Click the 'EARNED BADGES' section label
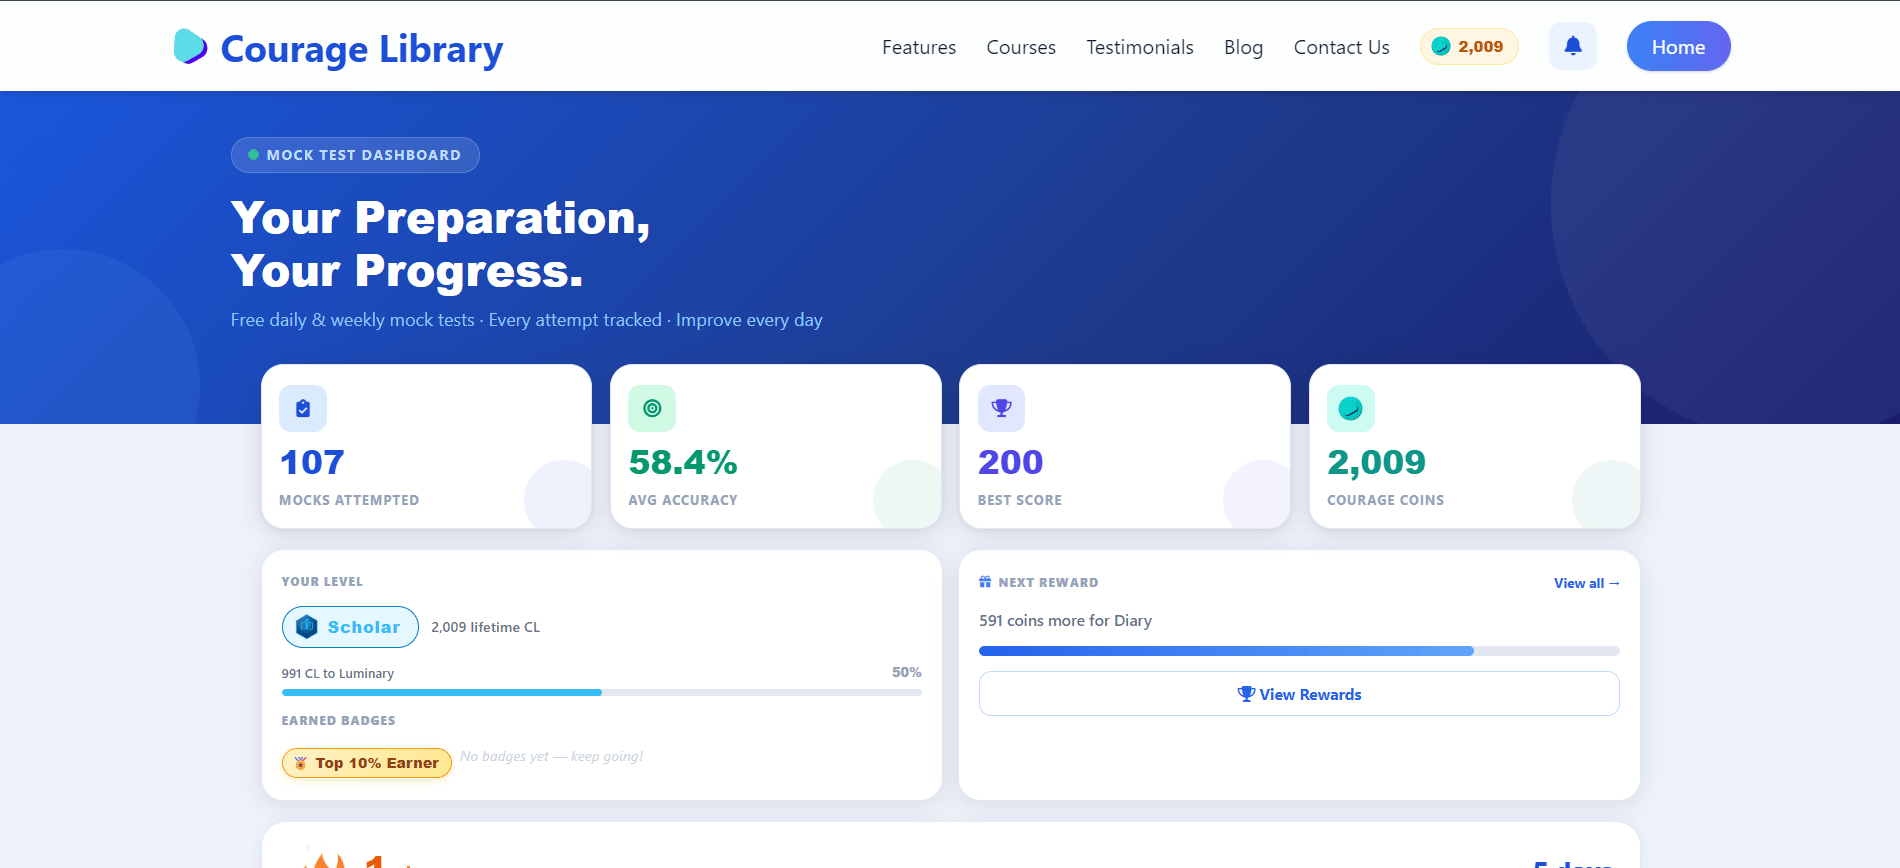The width and height of the screenshot is (1900, 868). [338, 720]
